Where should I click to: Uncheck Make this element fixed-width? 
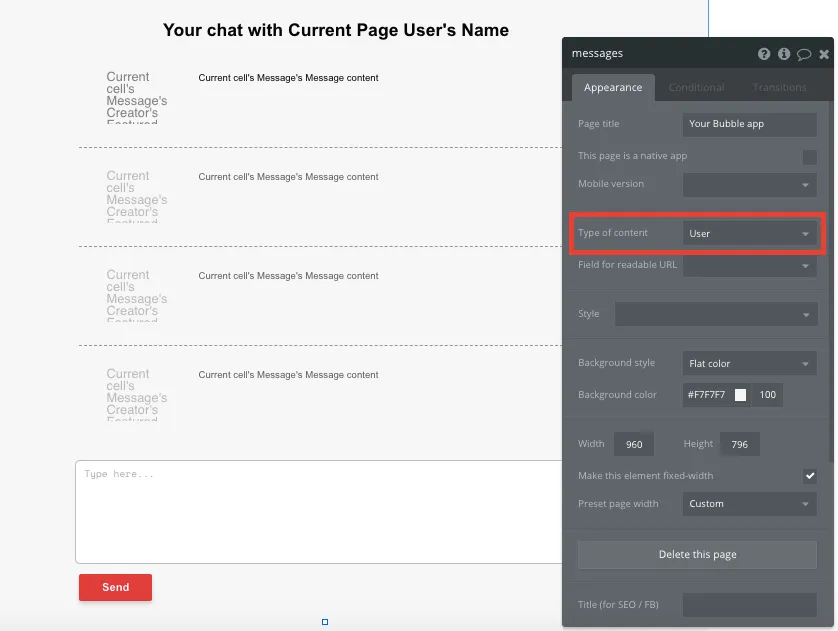point(811,475)
